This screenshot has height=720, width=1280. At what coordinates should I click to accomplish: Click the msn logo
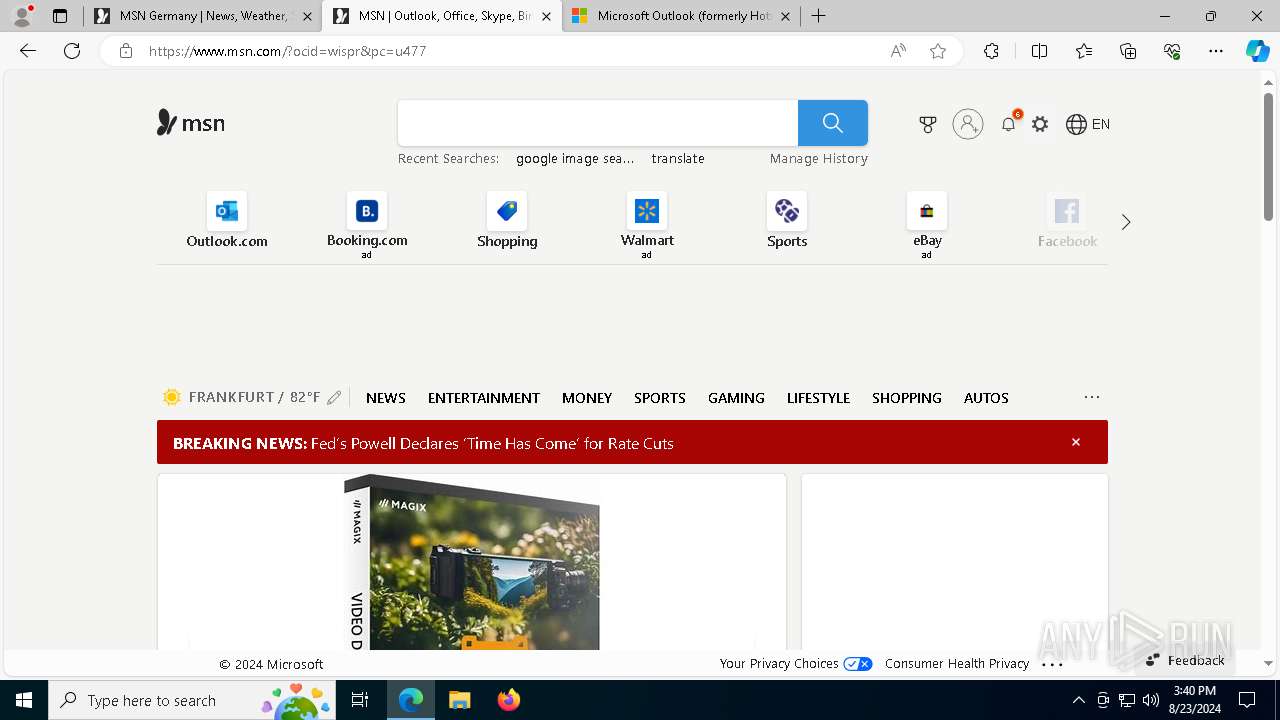coord(191,123)
